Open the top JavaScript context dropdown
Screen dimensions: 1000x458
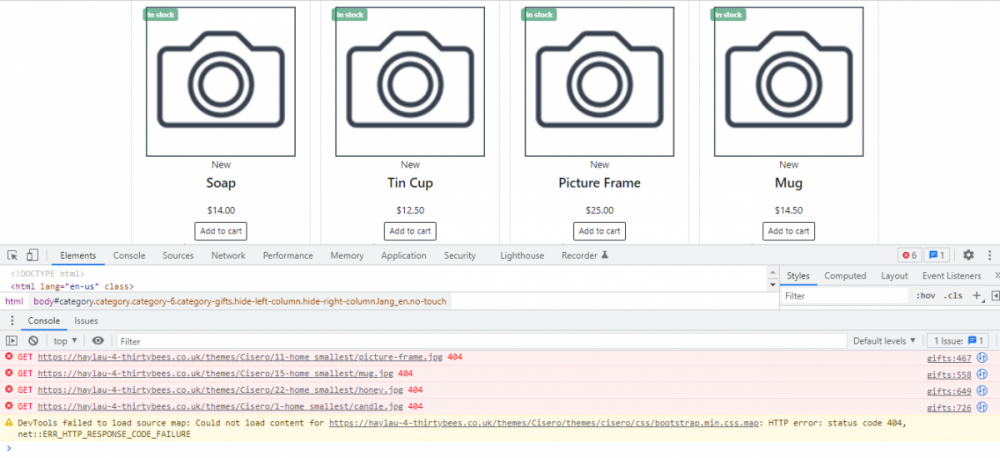coord(66,341)
